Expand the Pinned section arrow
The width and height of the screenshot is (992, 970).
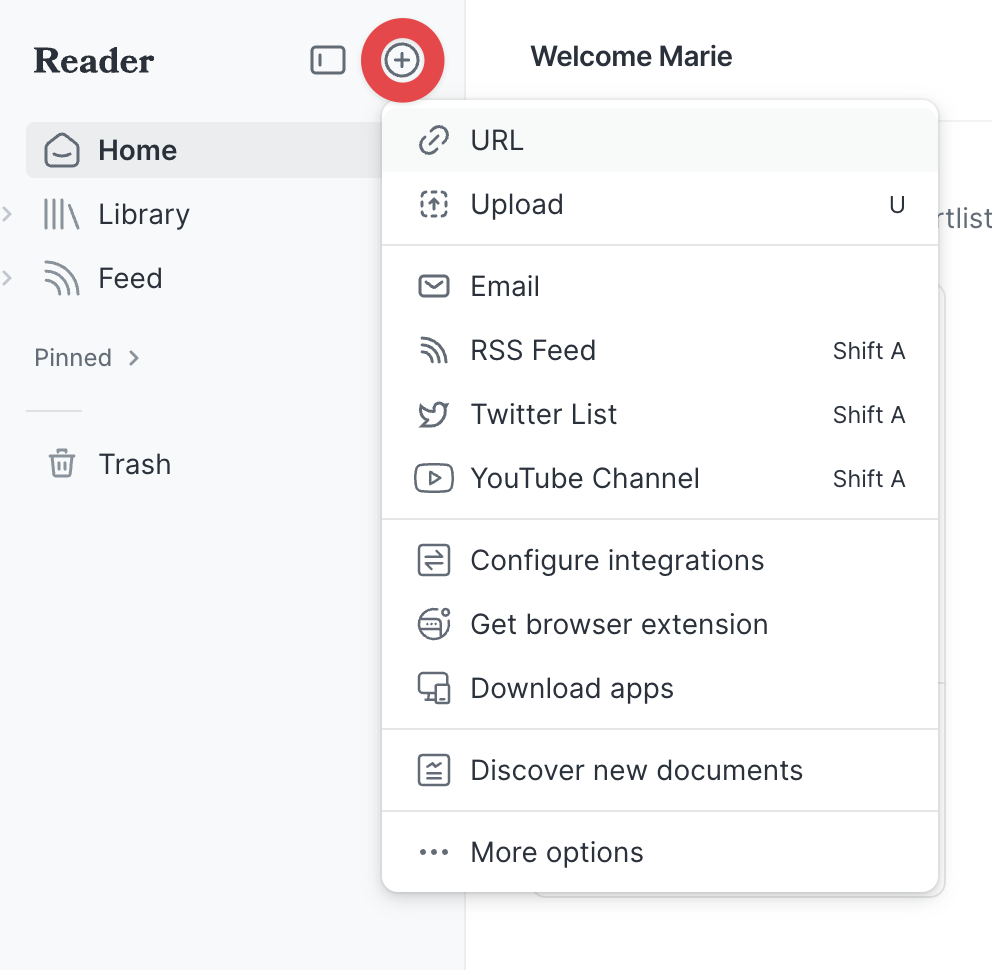[x=134, y=358]
